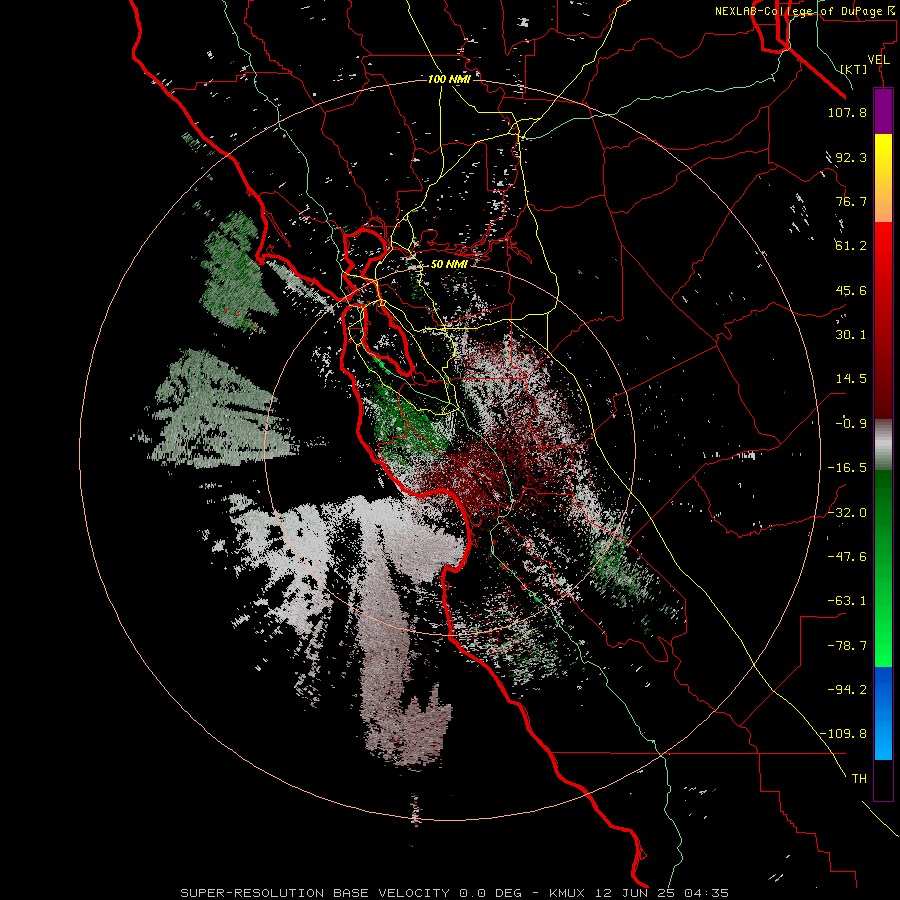The height and width of the screenshot is (900, 900).
Task: Click the gray near-zero segment of the color bar
Action: 883,442
